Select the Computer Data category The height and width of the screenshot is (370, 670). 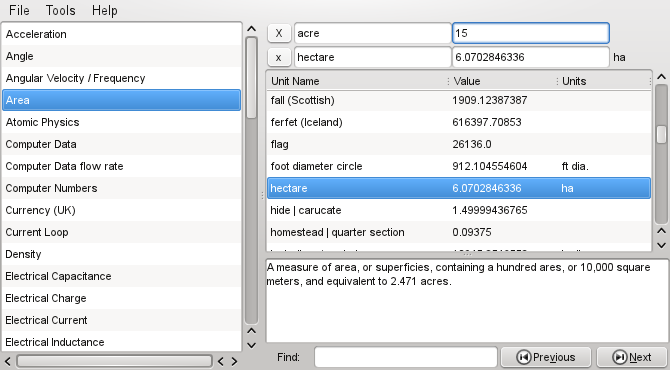[x=121, y=144]
